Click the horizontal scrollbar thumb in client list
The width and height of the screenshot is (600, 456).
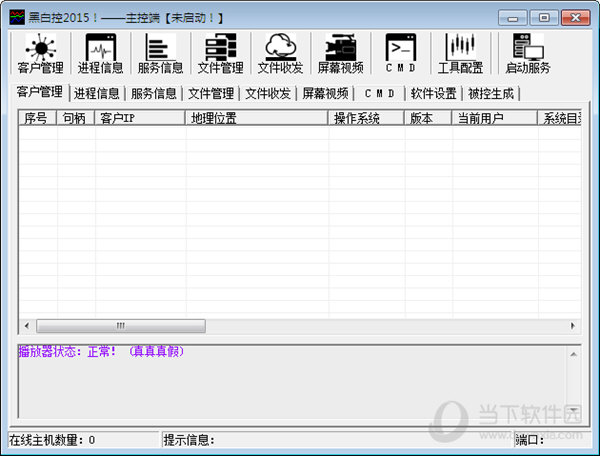pos(120,326)
